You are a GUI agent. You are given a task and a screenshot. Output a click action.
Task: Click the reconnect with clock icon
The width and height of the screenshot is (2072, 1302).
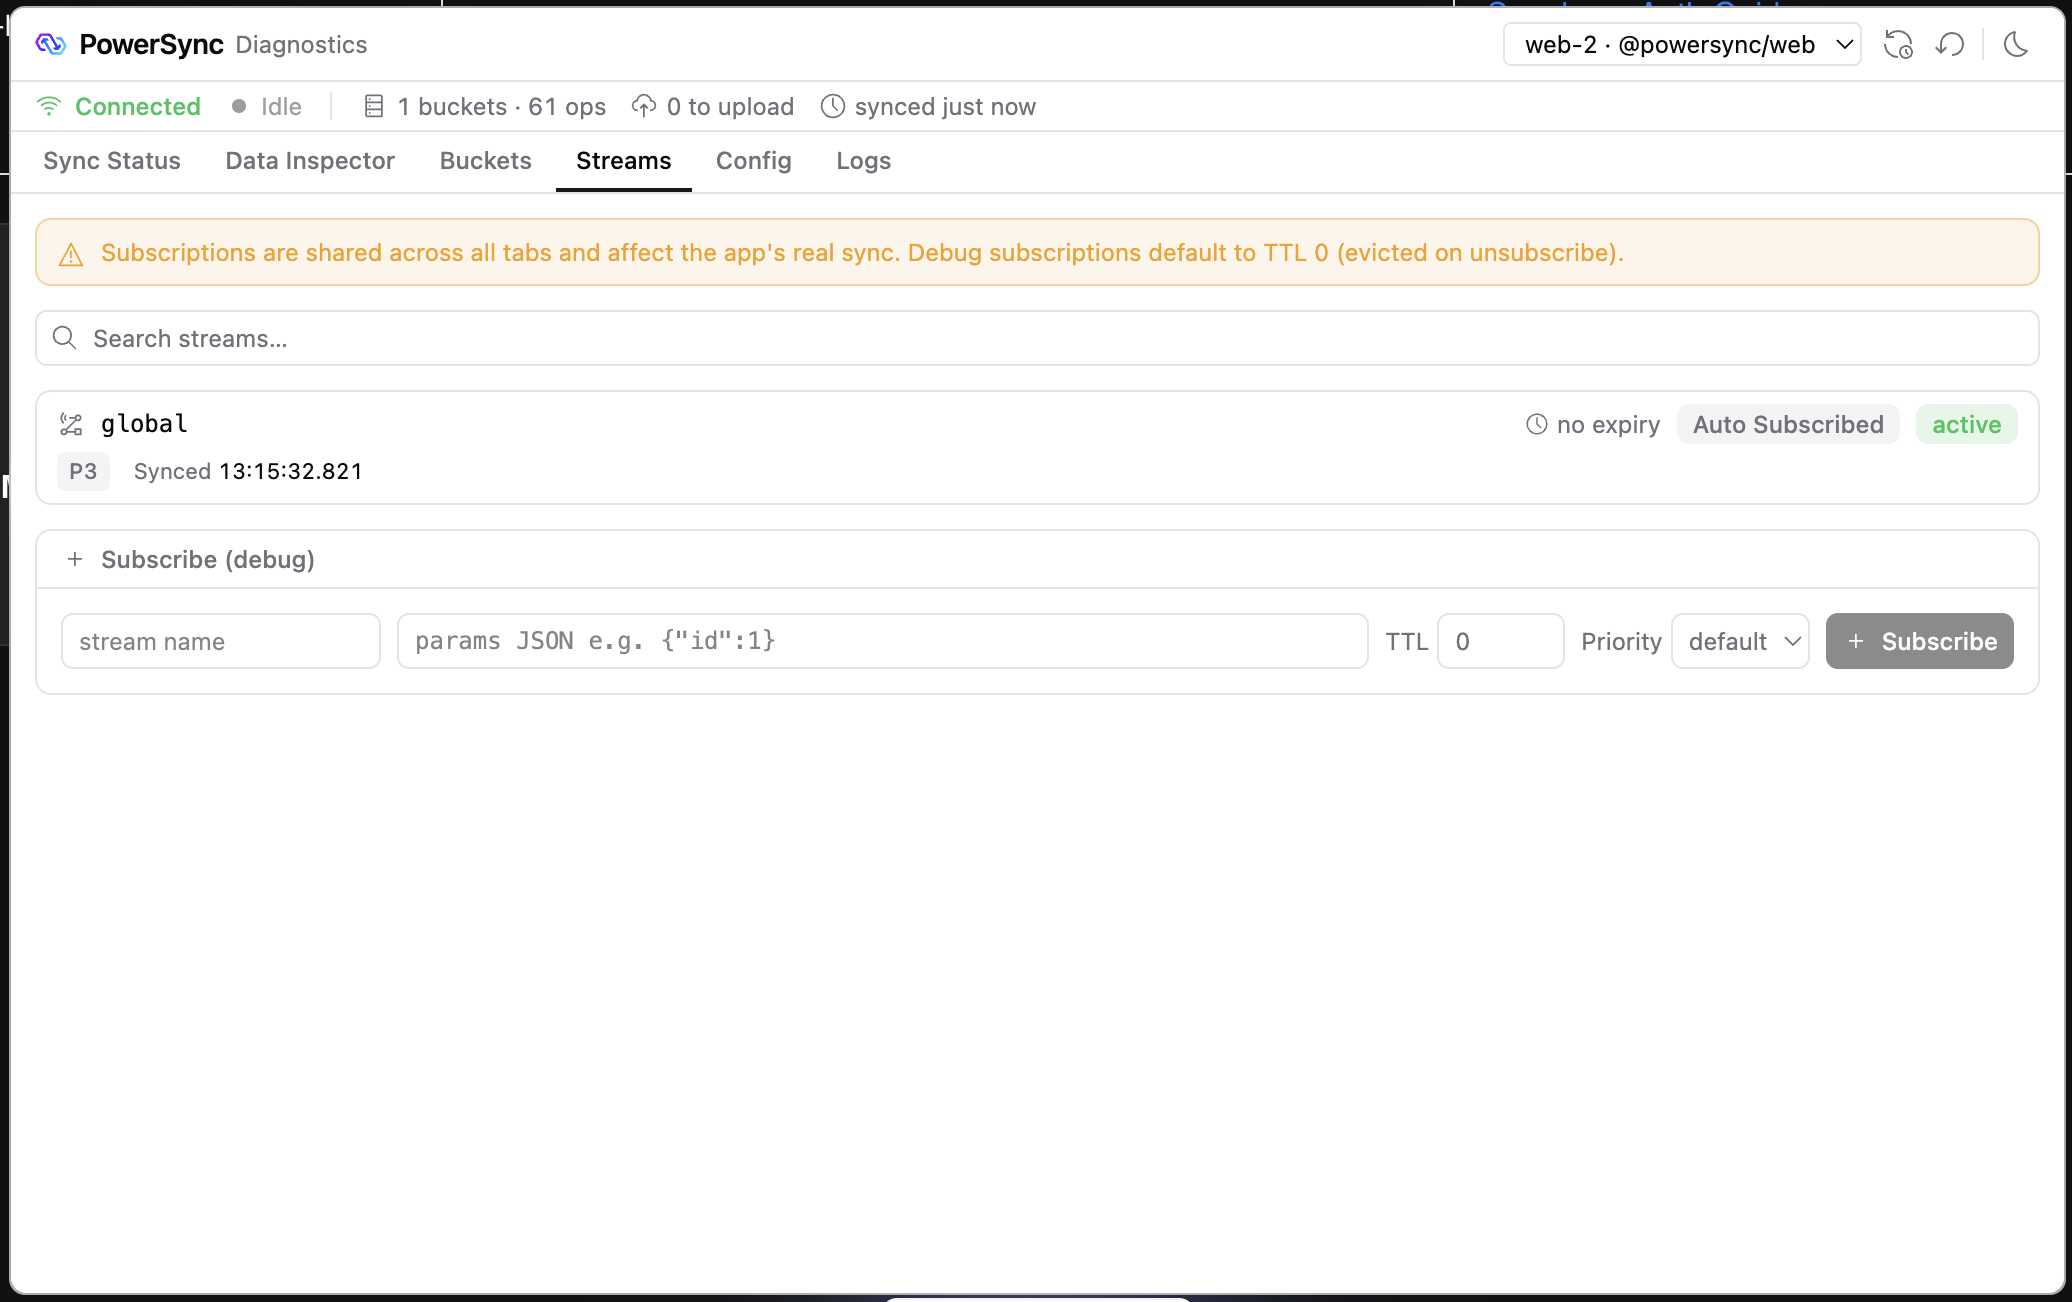[1898, 45]
